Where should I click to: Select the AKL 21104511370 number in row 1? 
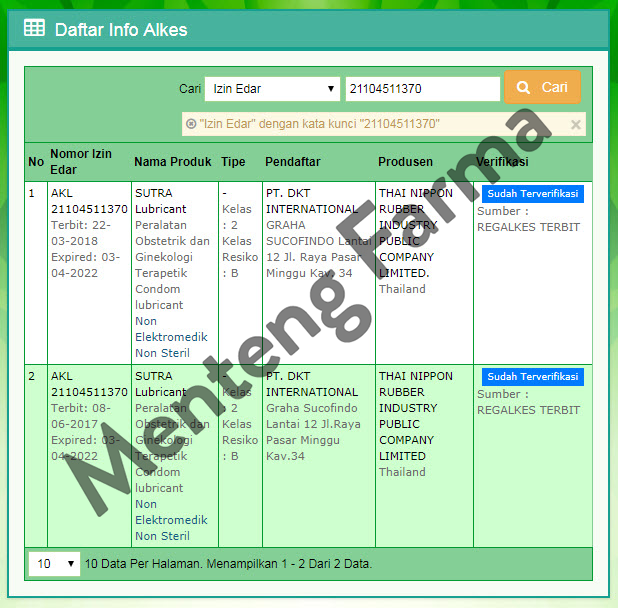pos(88,202)
